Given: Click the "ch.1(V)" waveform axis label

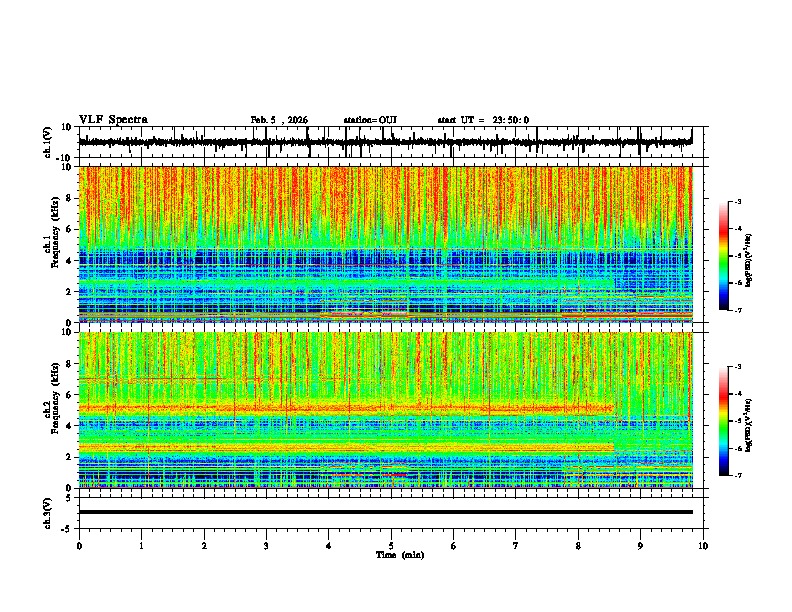Looking at the screenshot, I should click(48, 142).
